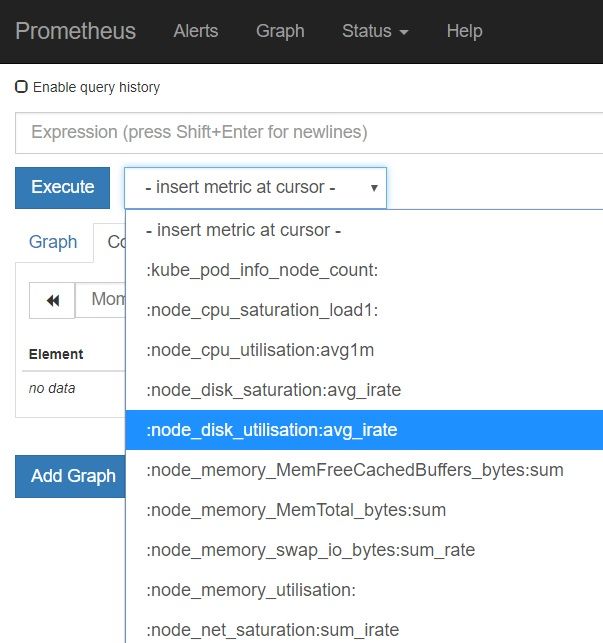Screen dimensions: 603x643
Task: Focus the Expression input field
Action: click(309, 132)
